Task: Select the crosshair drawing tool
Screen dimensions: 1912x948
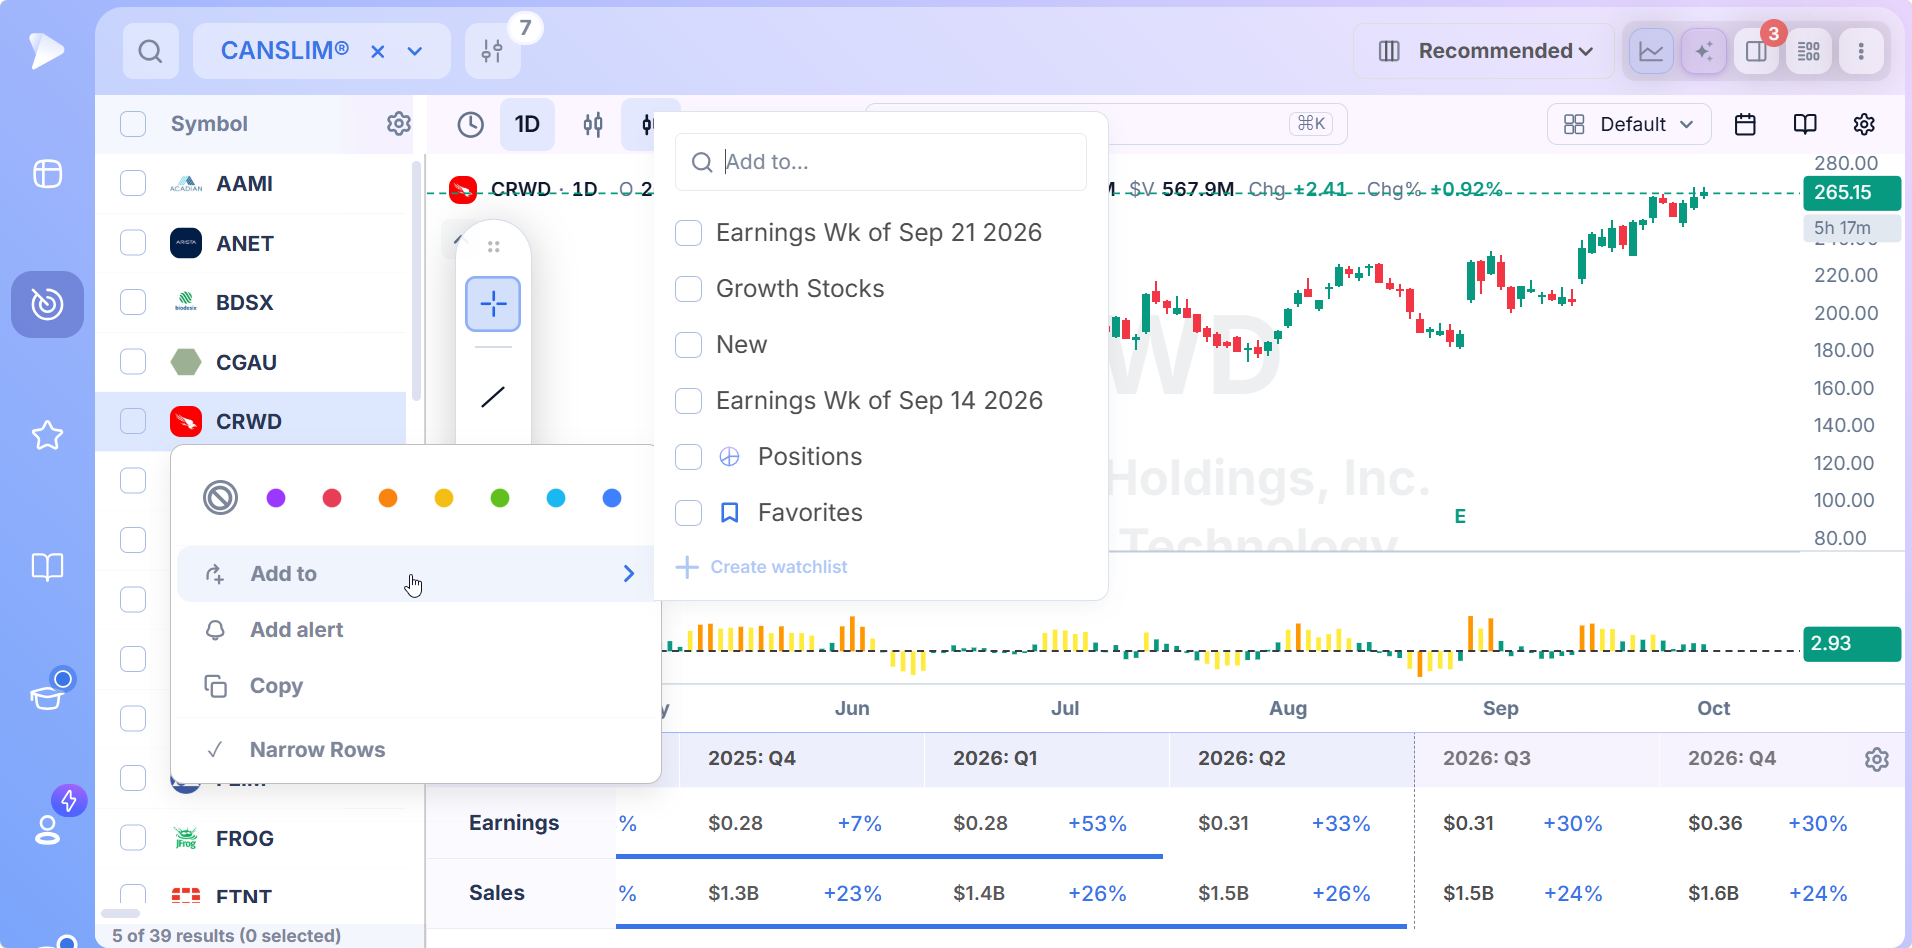Action: pos(493,304)
